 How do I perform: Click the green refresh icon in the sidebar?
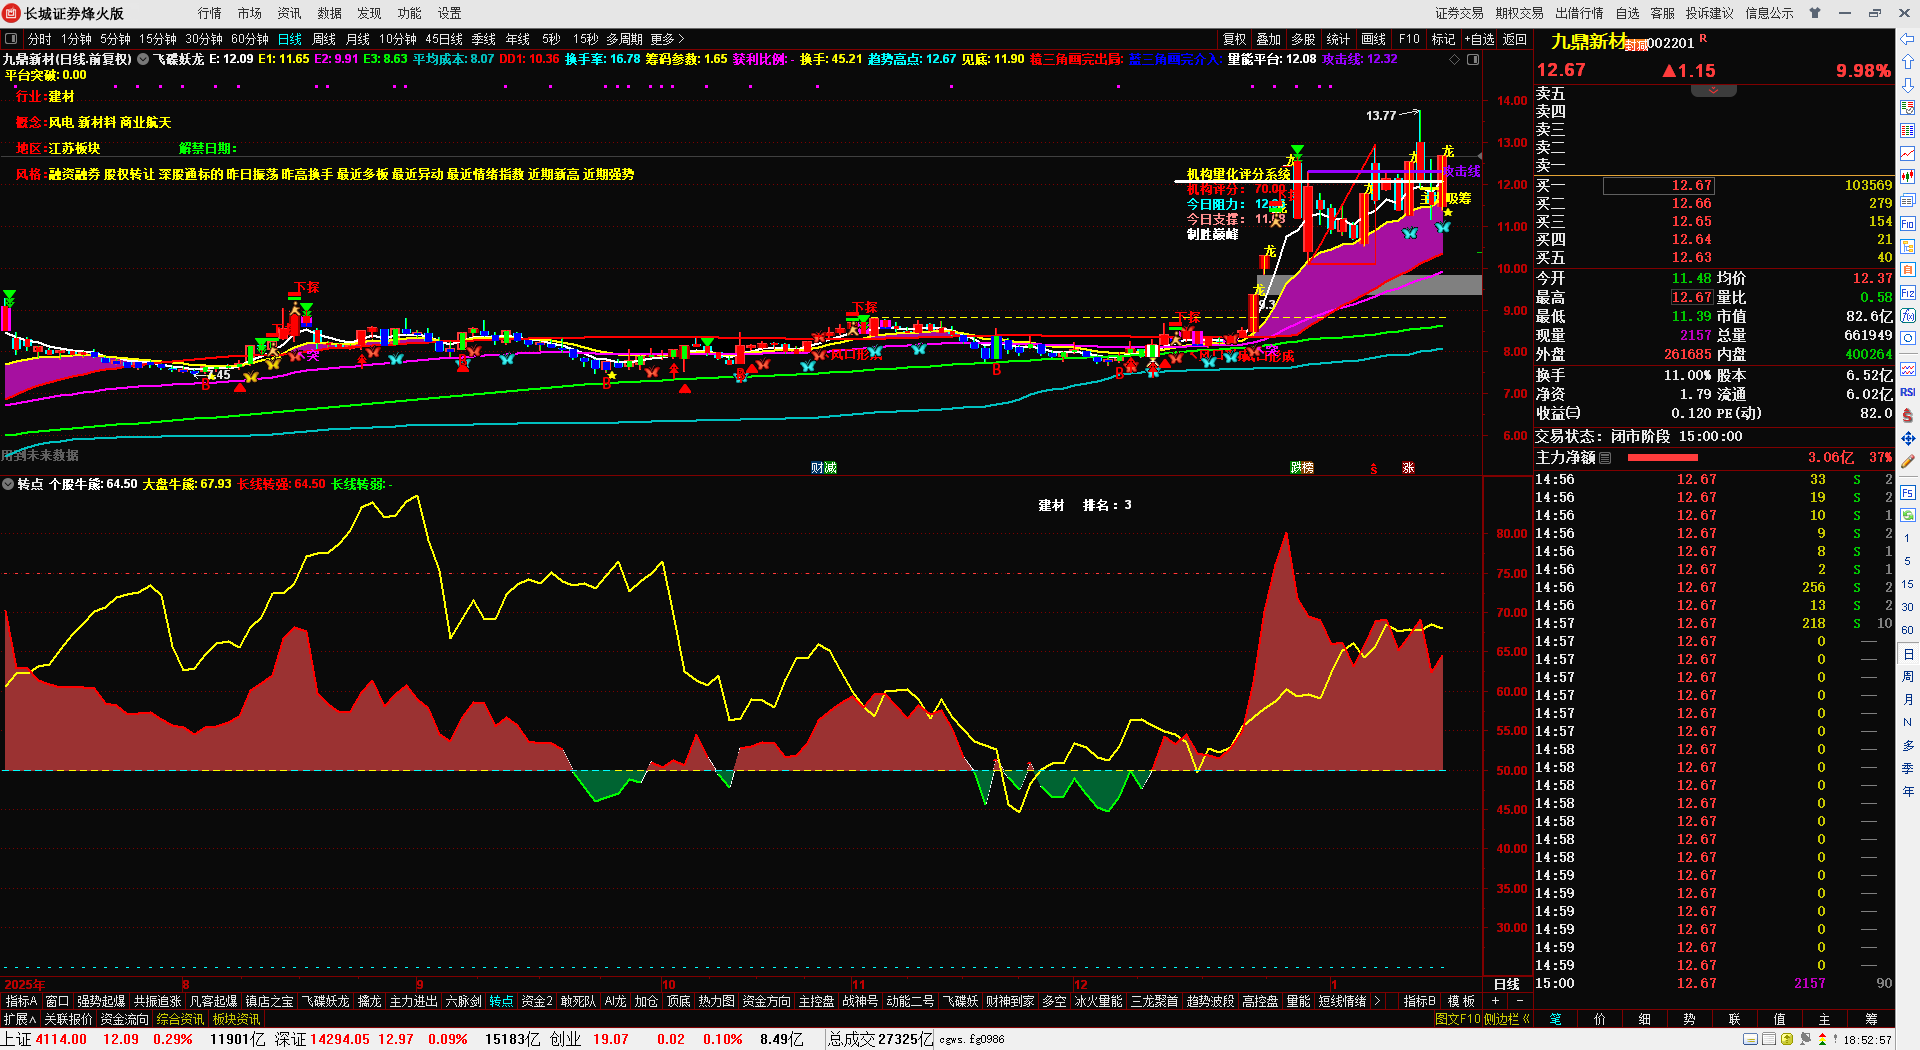tap(1908, 515)
